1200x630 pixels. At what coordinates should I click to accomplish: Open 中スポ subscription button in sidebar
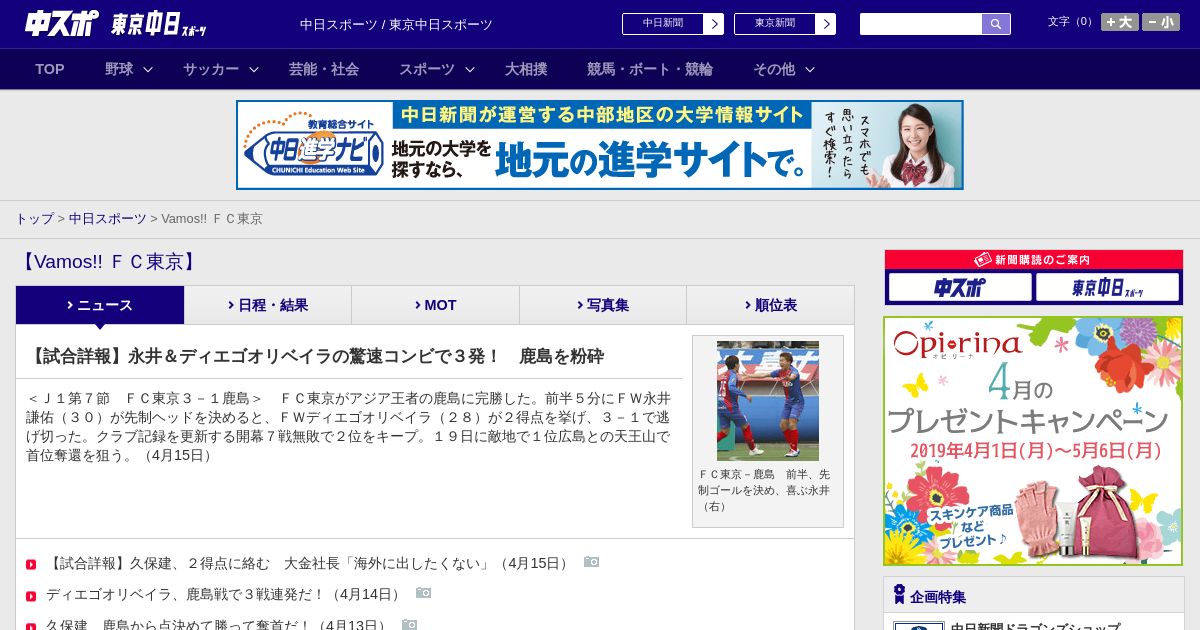[960, 288]
